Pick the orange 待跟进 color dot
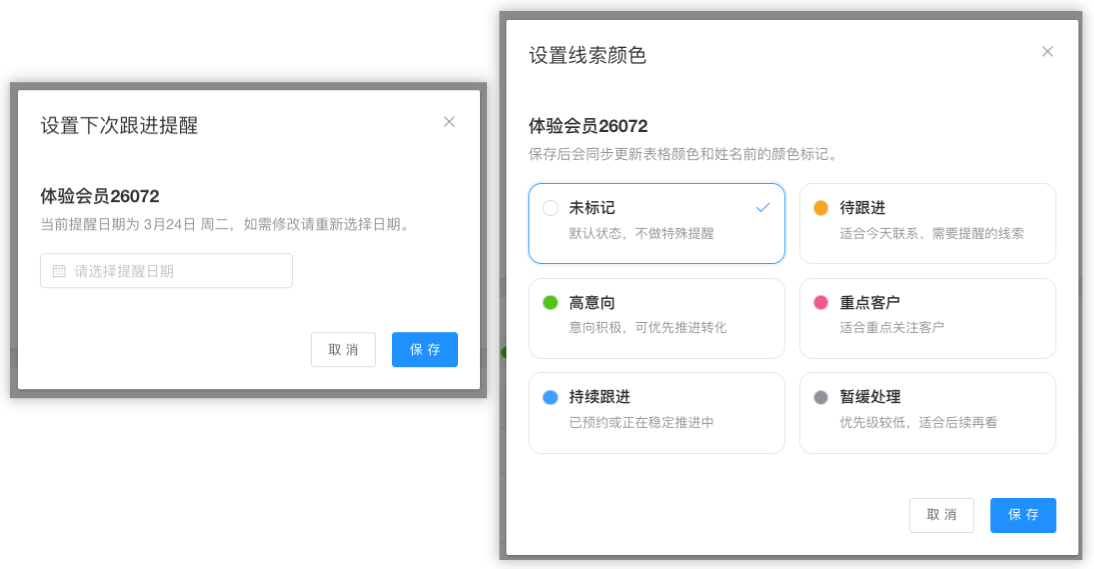The height and width of the screenshot is (569, 1094). (821, 208)
